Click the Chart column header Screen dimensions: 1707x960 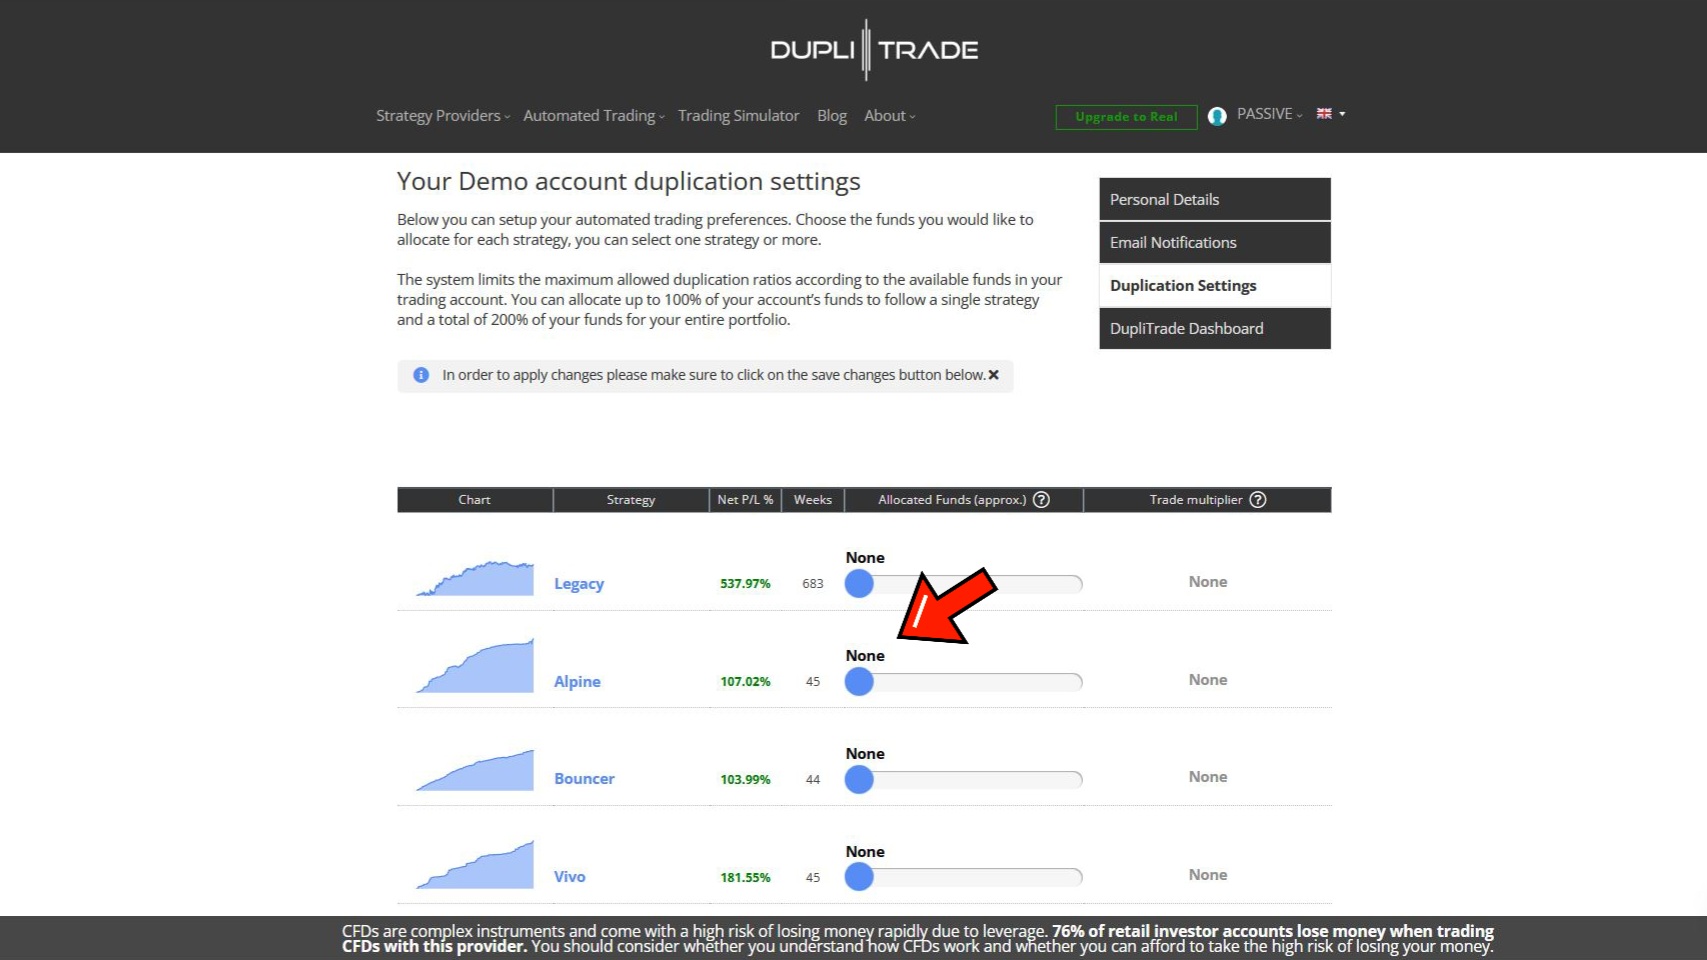(x=475, y=500)
